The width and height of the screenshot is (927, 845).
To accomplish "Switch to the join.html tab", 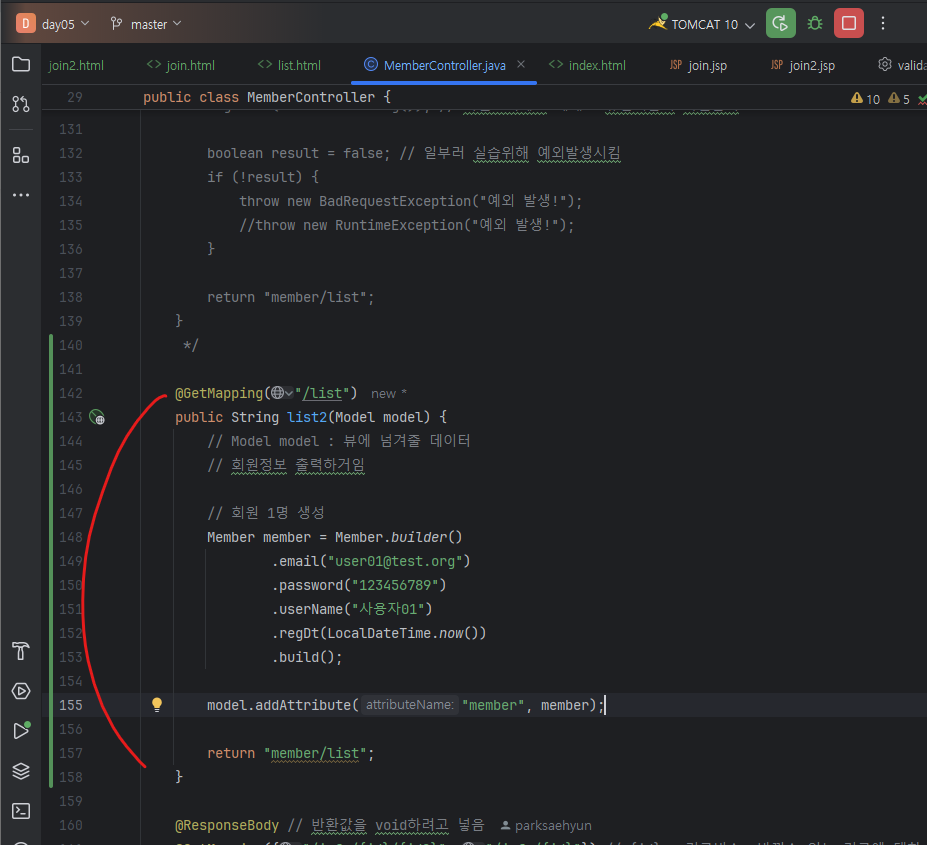I will [180, 65].
